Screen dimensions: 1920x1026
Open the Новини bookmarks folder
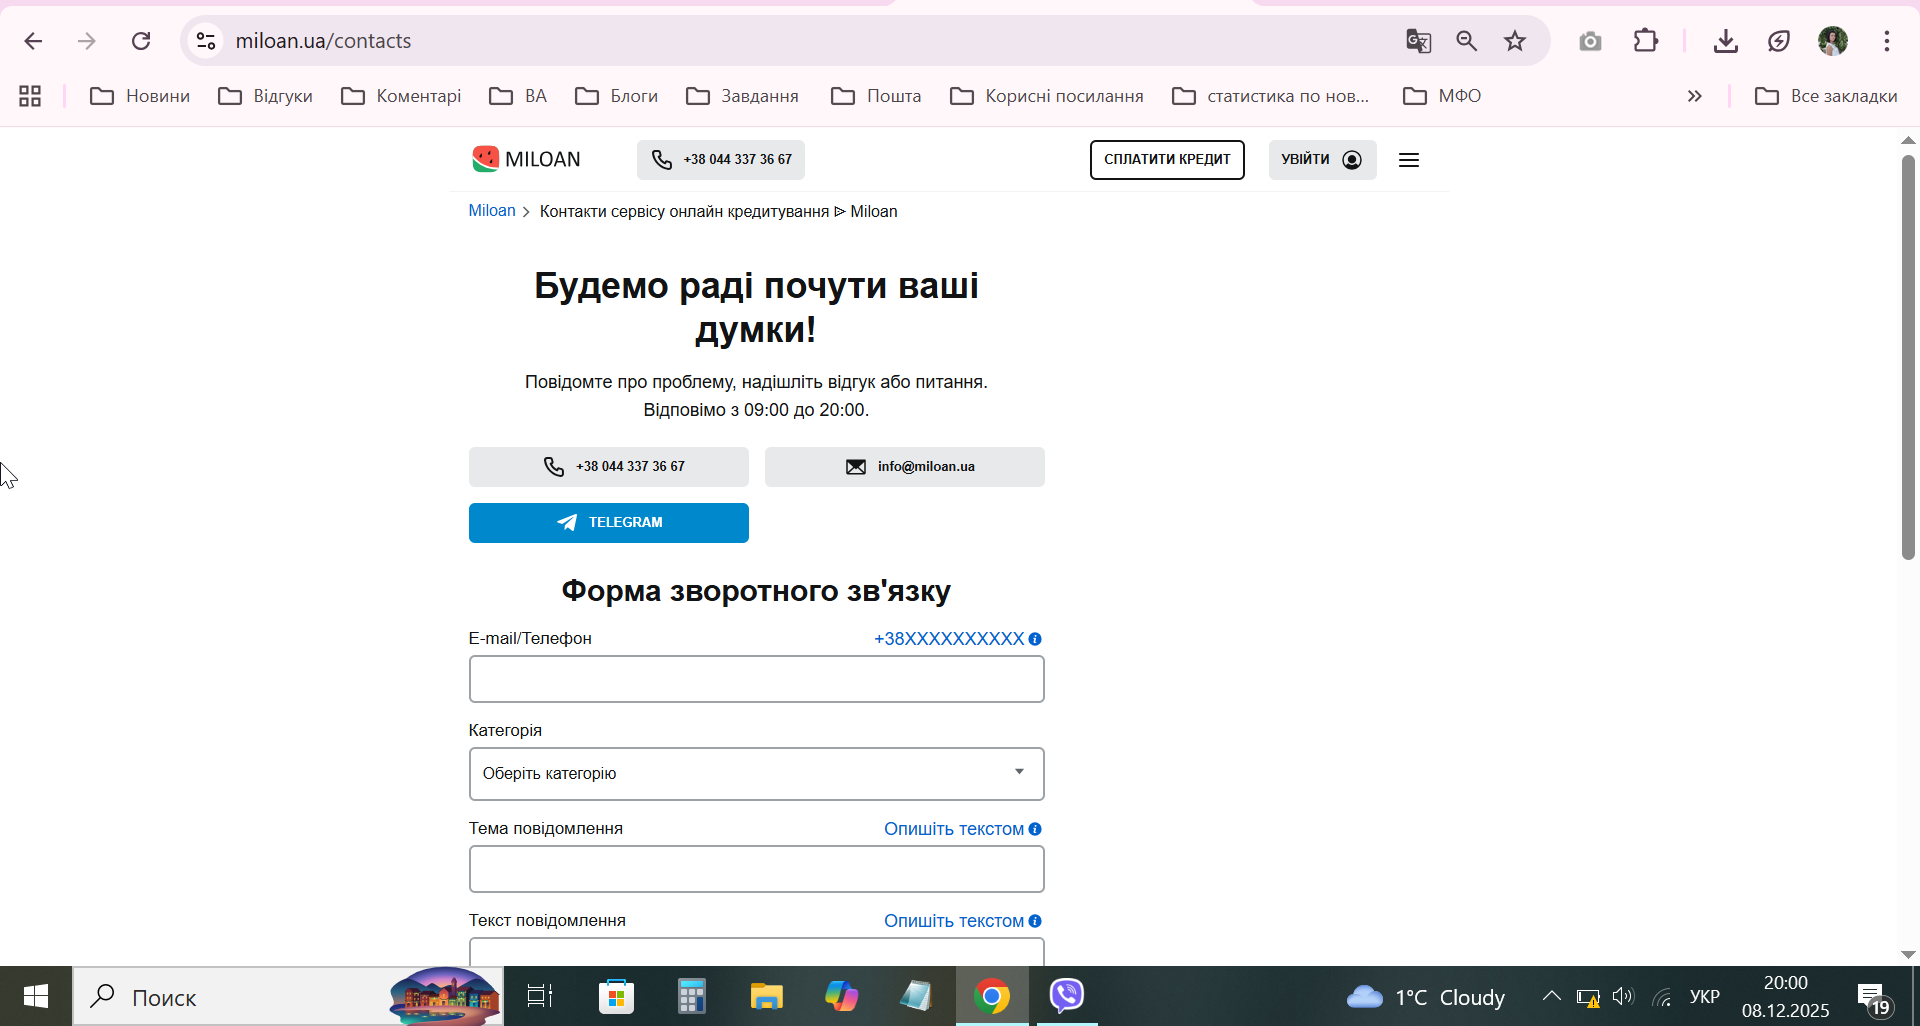140,96
